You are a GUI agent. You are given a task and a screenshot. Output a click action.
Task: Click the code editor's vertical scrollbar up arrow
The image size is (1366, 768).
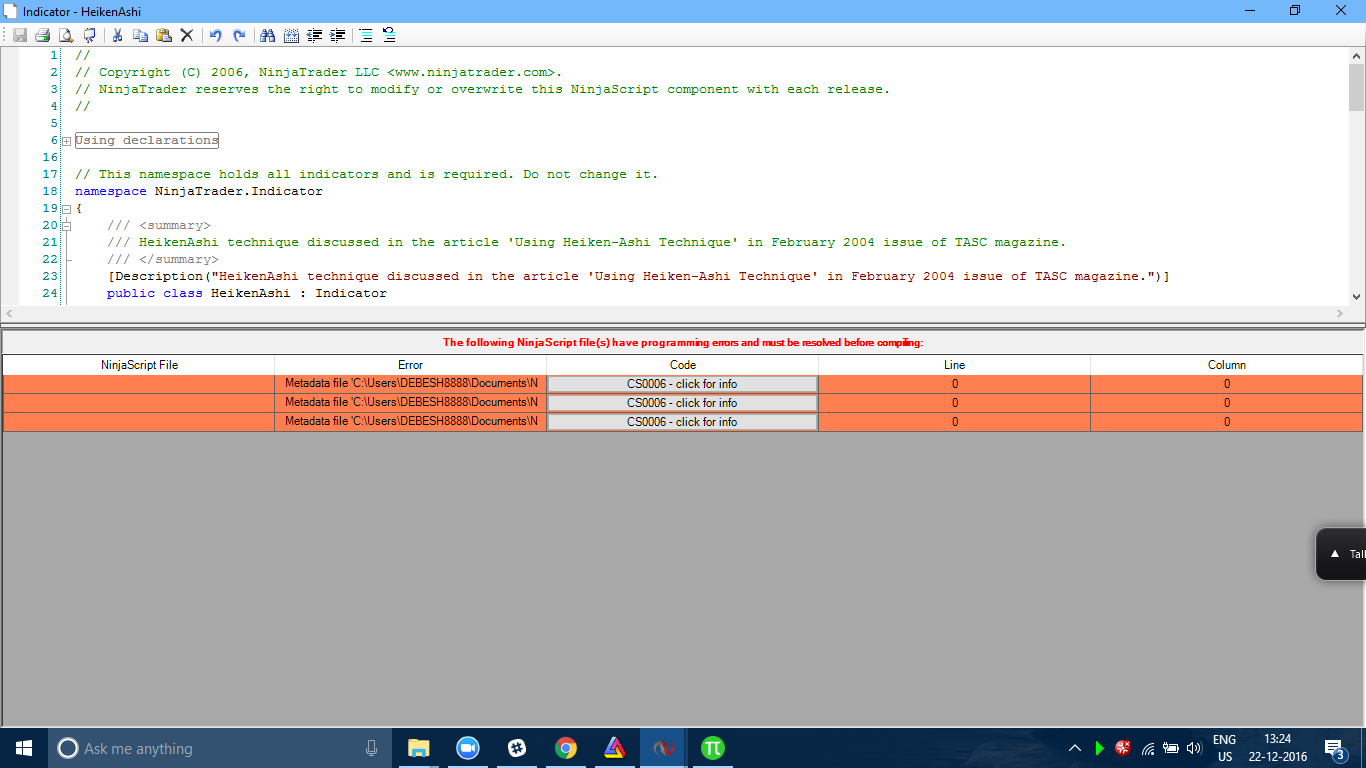1356,56
